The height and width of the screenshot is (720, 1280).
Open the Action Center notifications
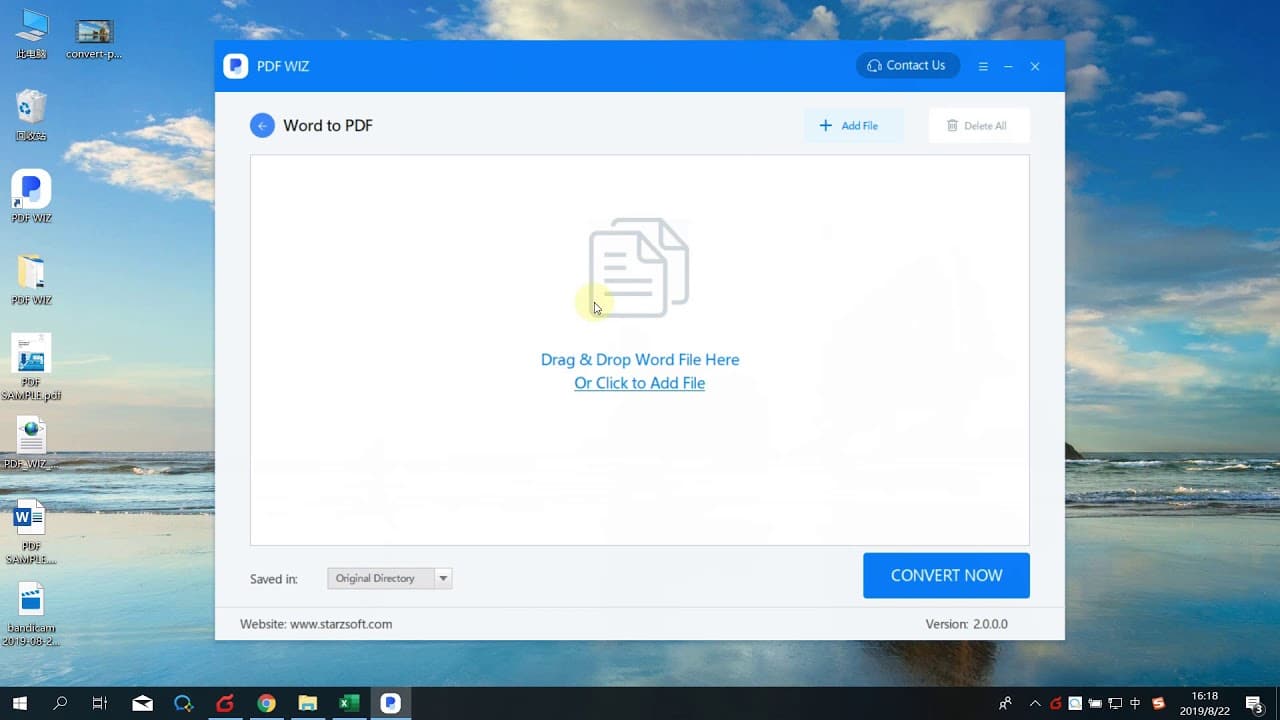click(1255, 704)
